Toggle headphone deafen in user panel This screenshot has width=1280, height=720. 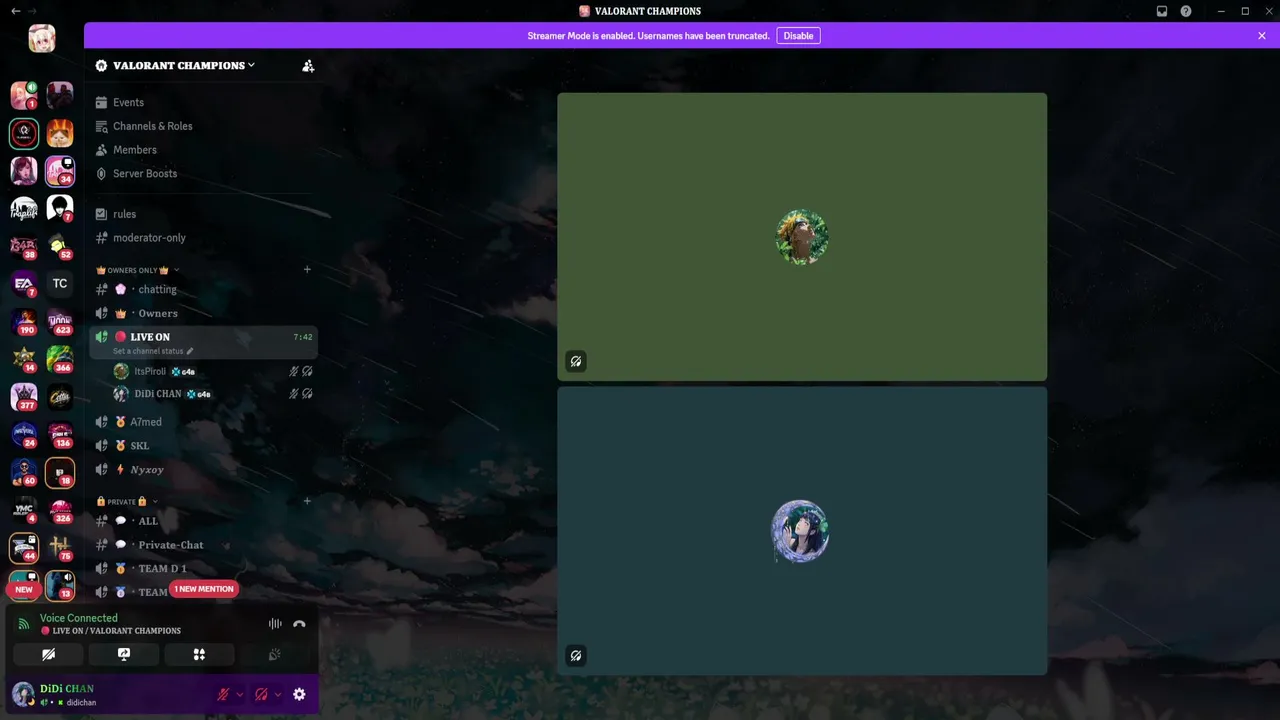[x=261, y=694]
